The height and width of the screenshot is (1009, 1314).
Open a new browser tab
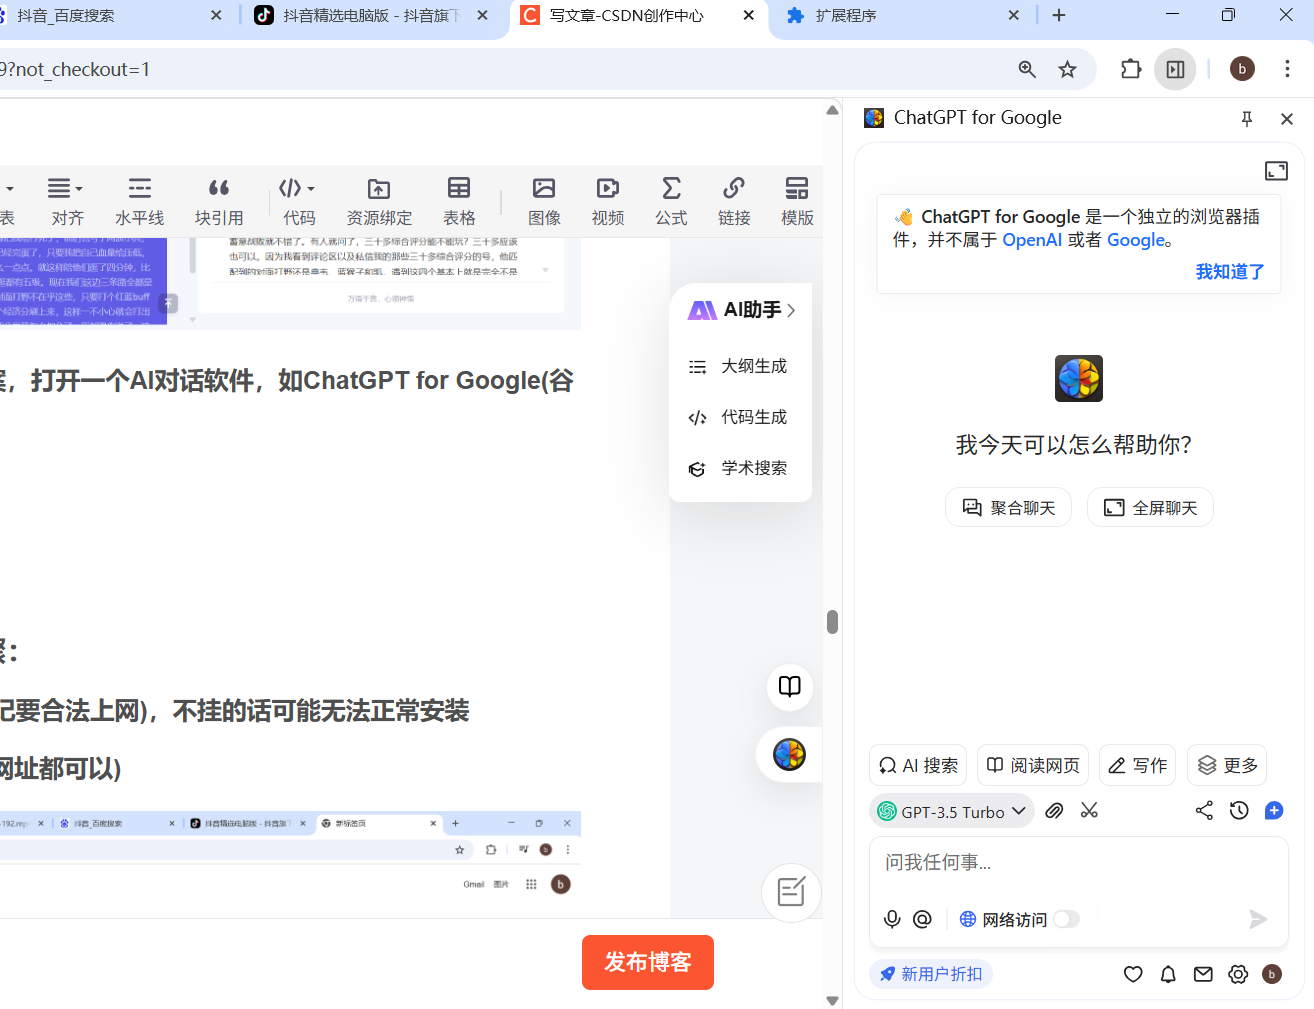point(1059,16)
